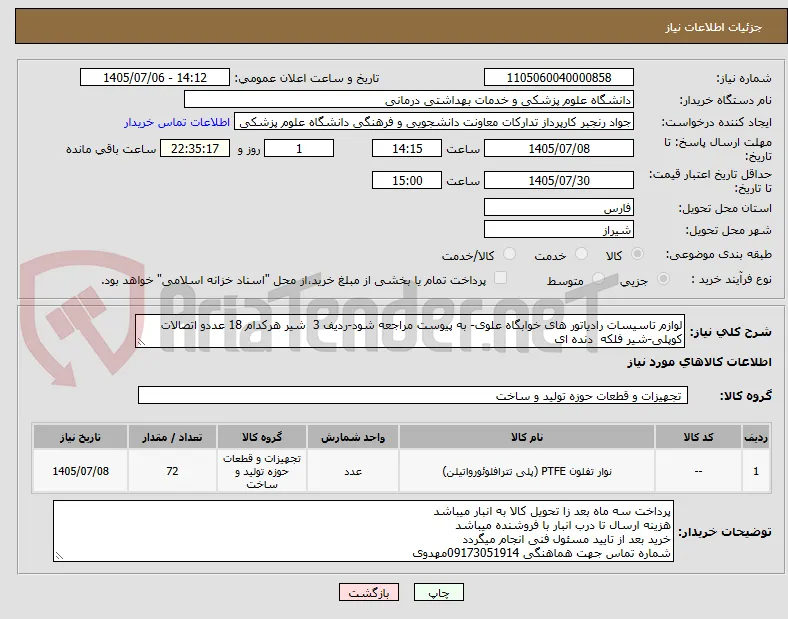788x619 pixels.
Task: Click the row number 1 cell
Action: tap(756, 471)
